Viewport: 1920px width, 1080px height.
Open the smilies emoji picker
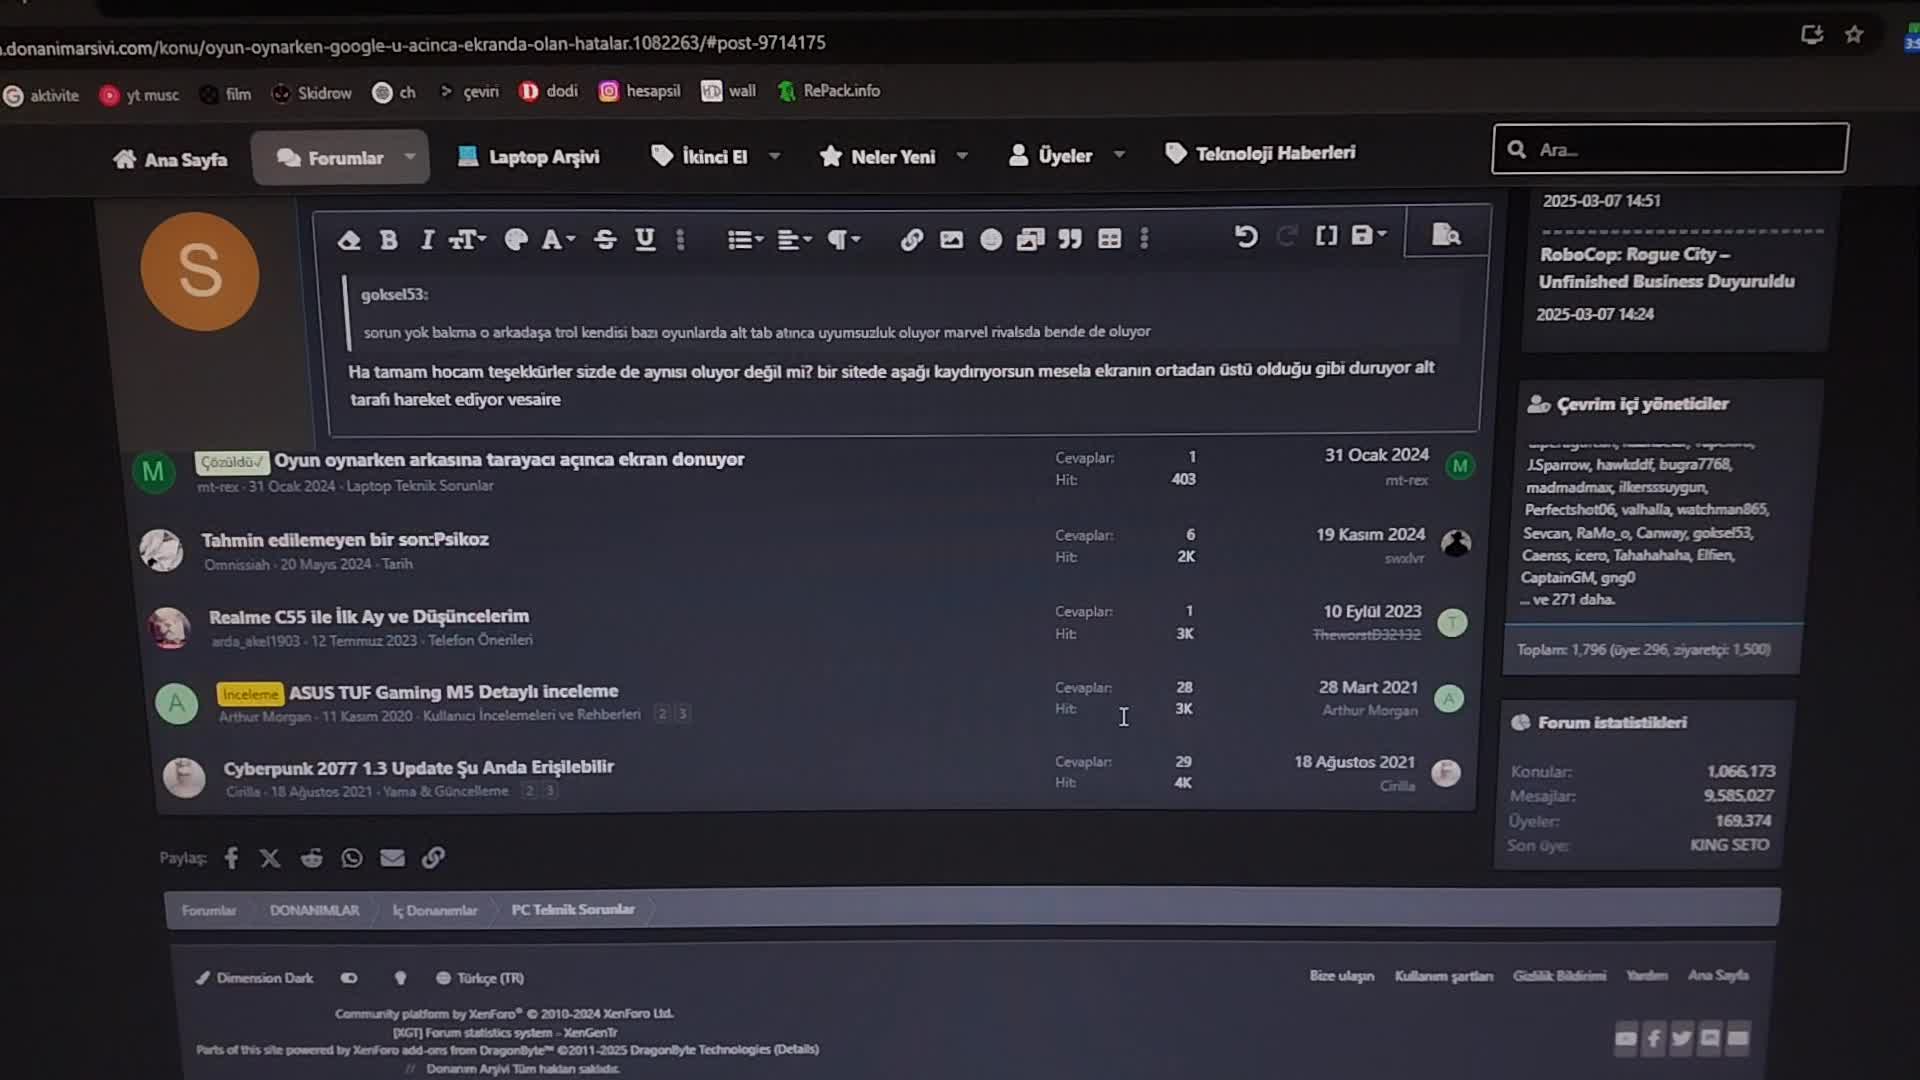pyautogui.click(x=990, y=239)
